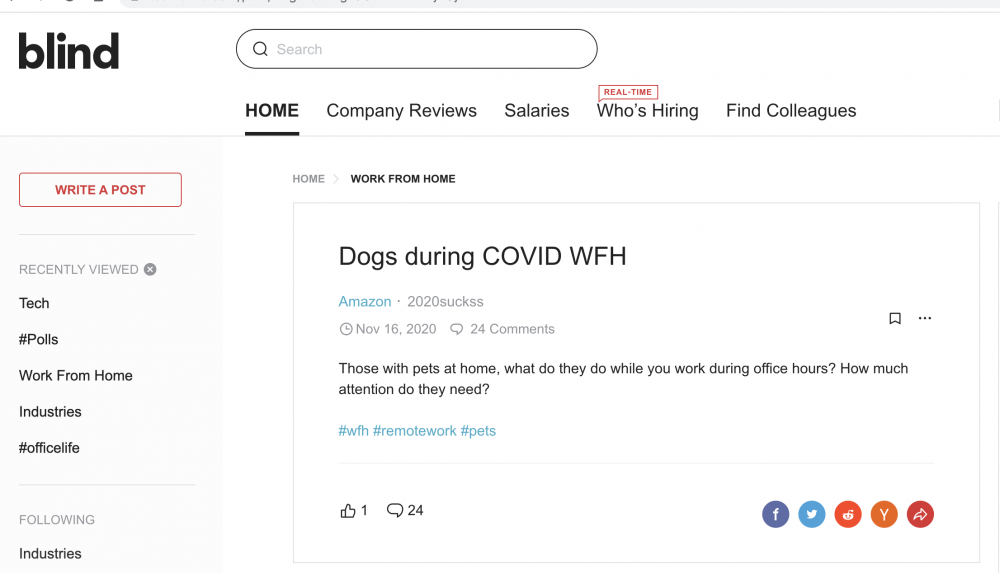
Task: Open the Amazon company link
Action: (x=365, y=301)
